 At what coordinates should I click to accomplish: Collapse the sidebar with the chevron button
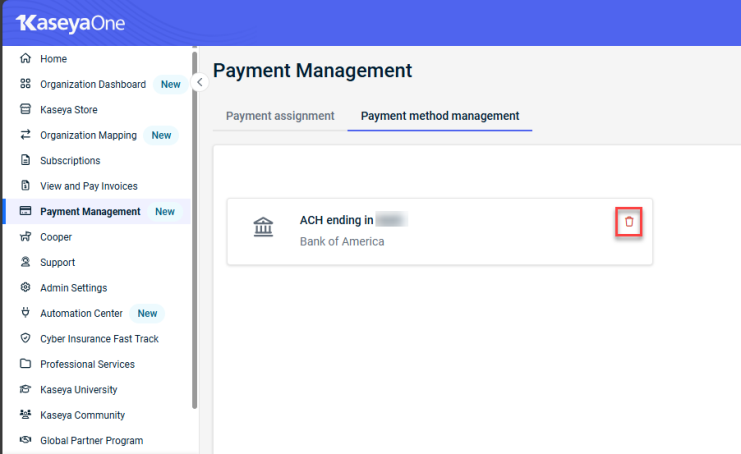coord(200,82)
